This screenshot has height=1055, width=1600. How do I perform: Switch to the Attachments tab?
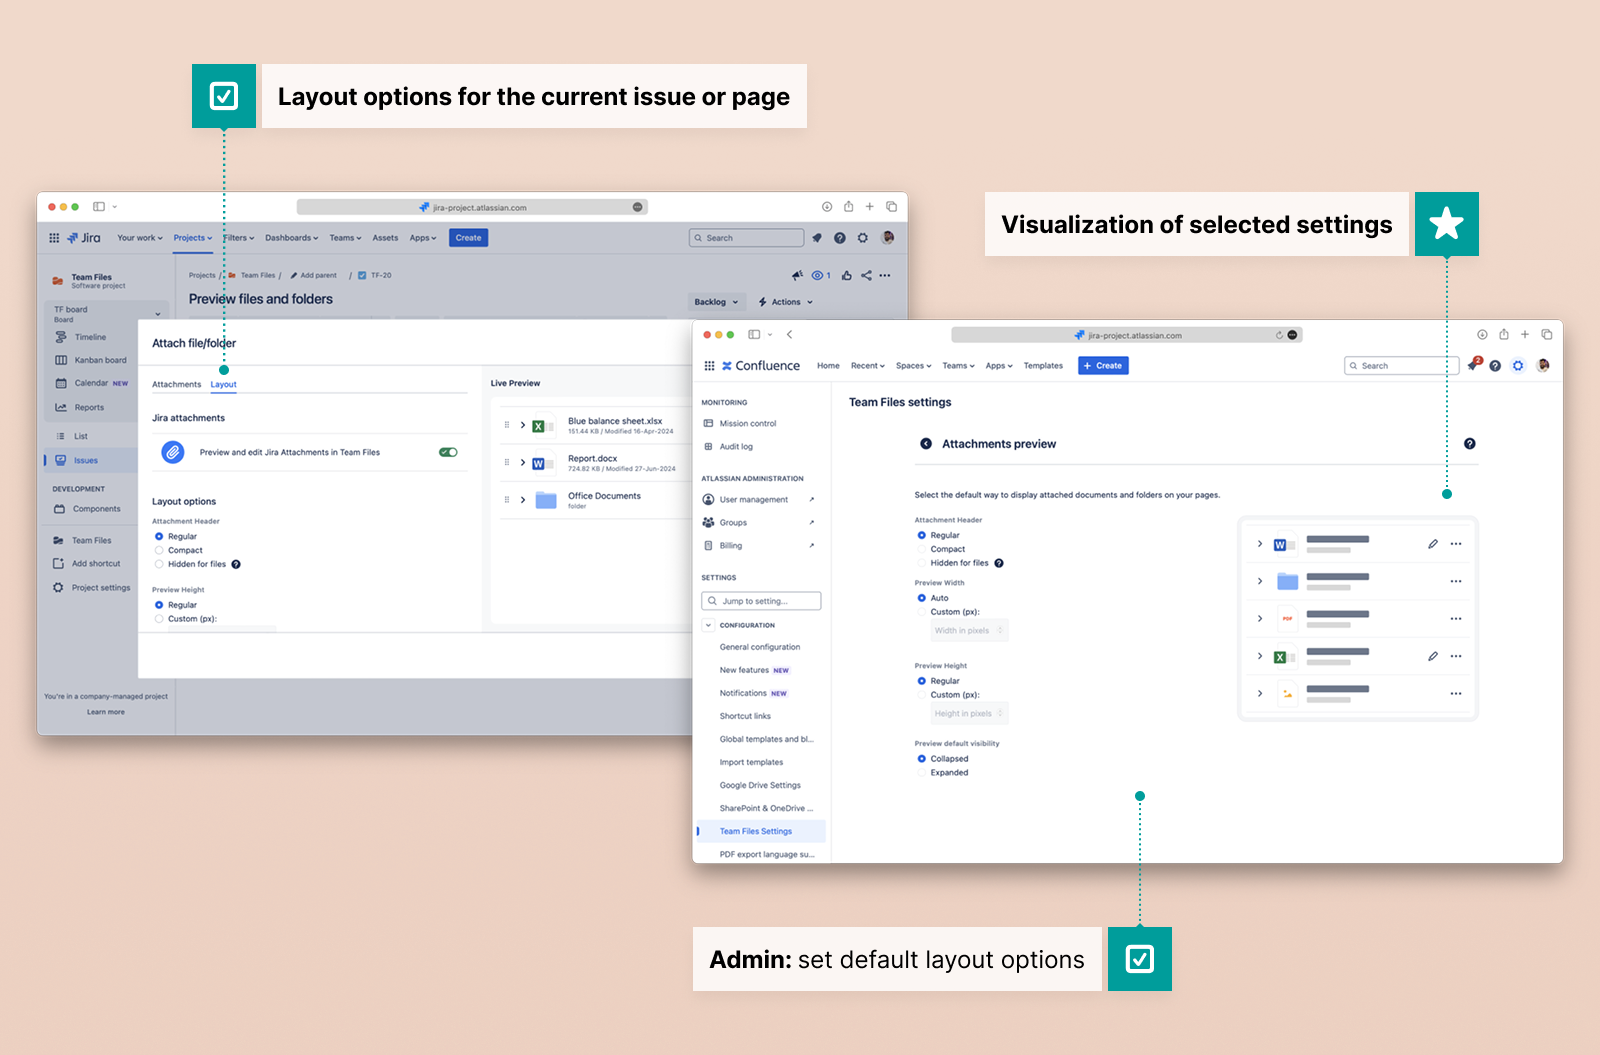click(x=176, y=384)
